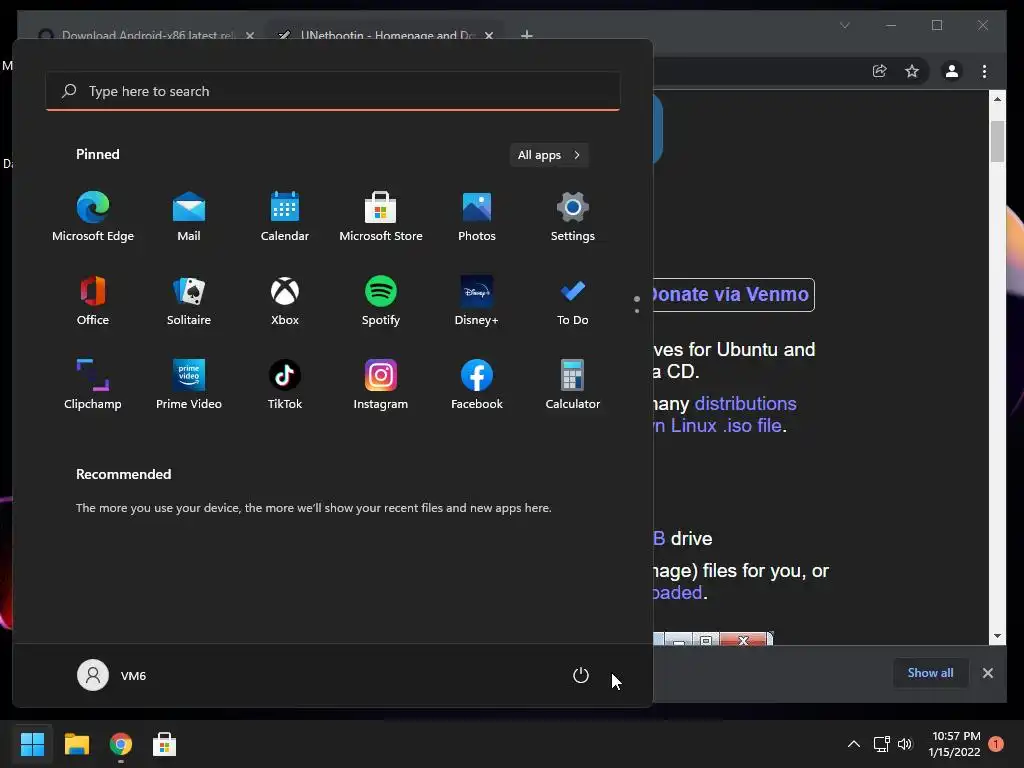Launch the Mail app
Image resolution: width=1024 pixels, height=768 pixels.
(x=189, y=217)
